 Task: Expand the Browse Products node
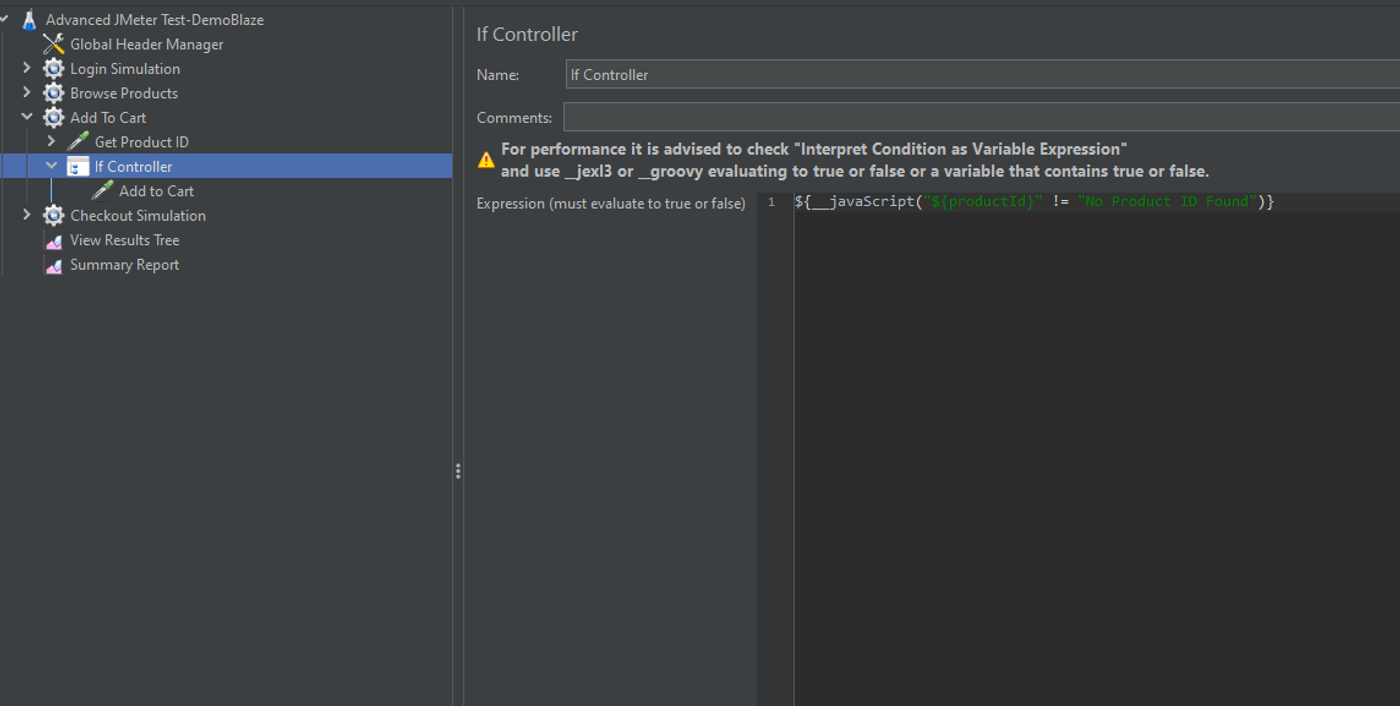coord(27,93)
